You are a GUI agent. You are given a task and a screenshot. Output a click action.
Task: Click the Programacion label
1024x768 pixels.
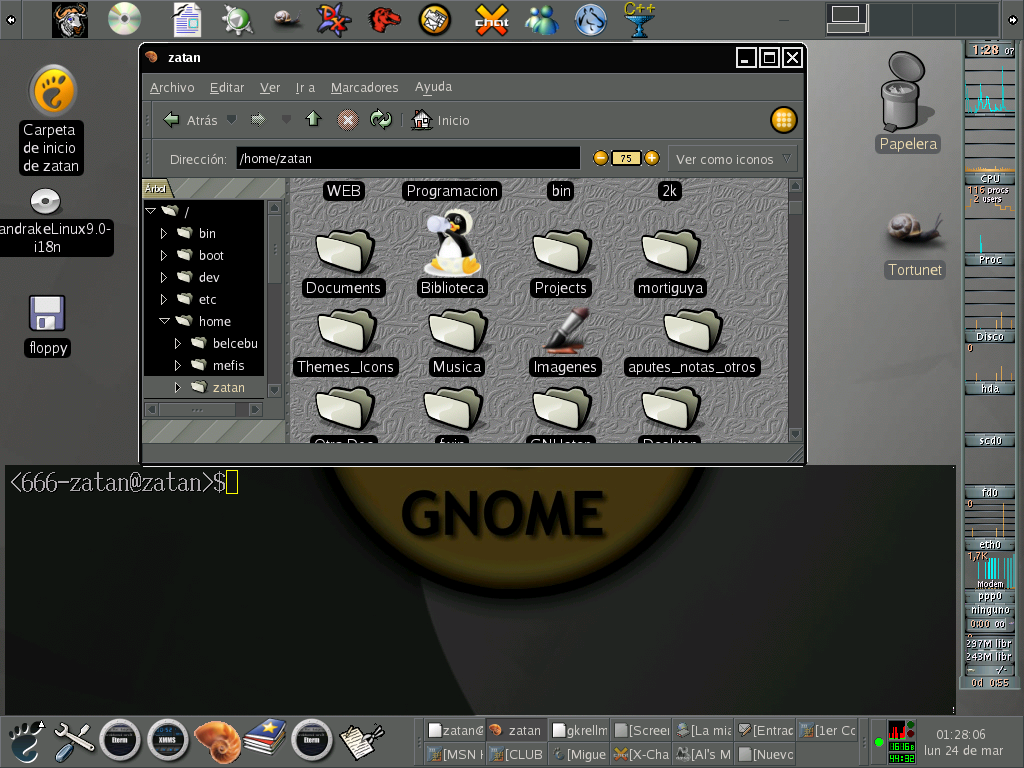(452, 191)
